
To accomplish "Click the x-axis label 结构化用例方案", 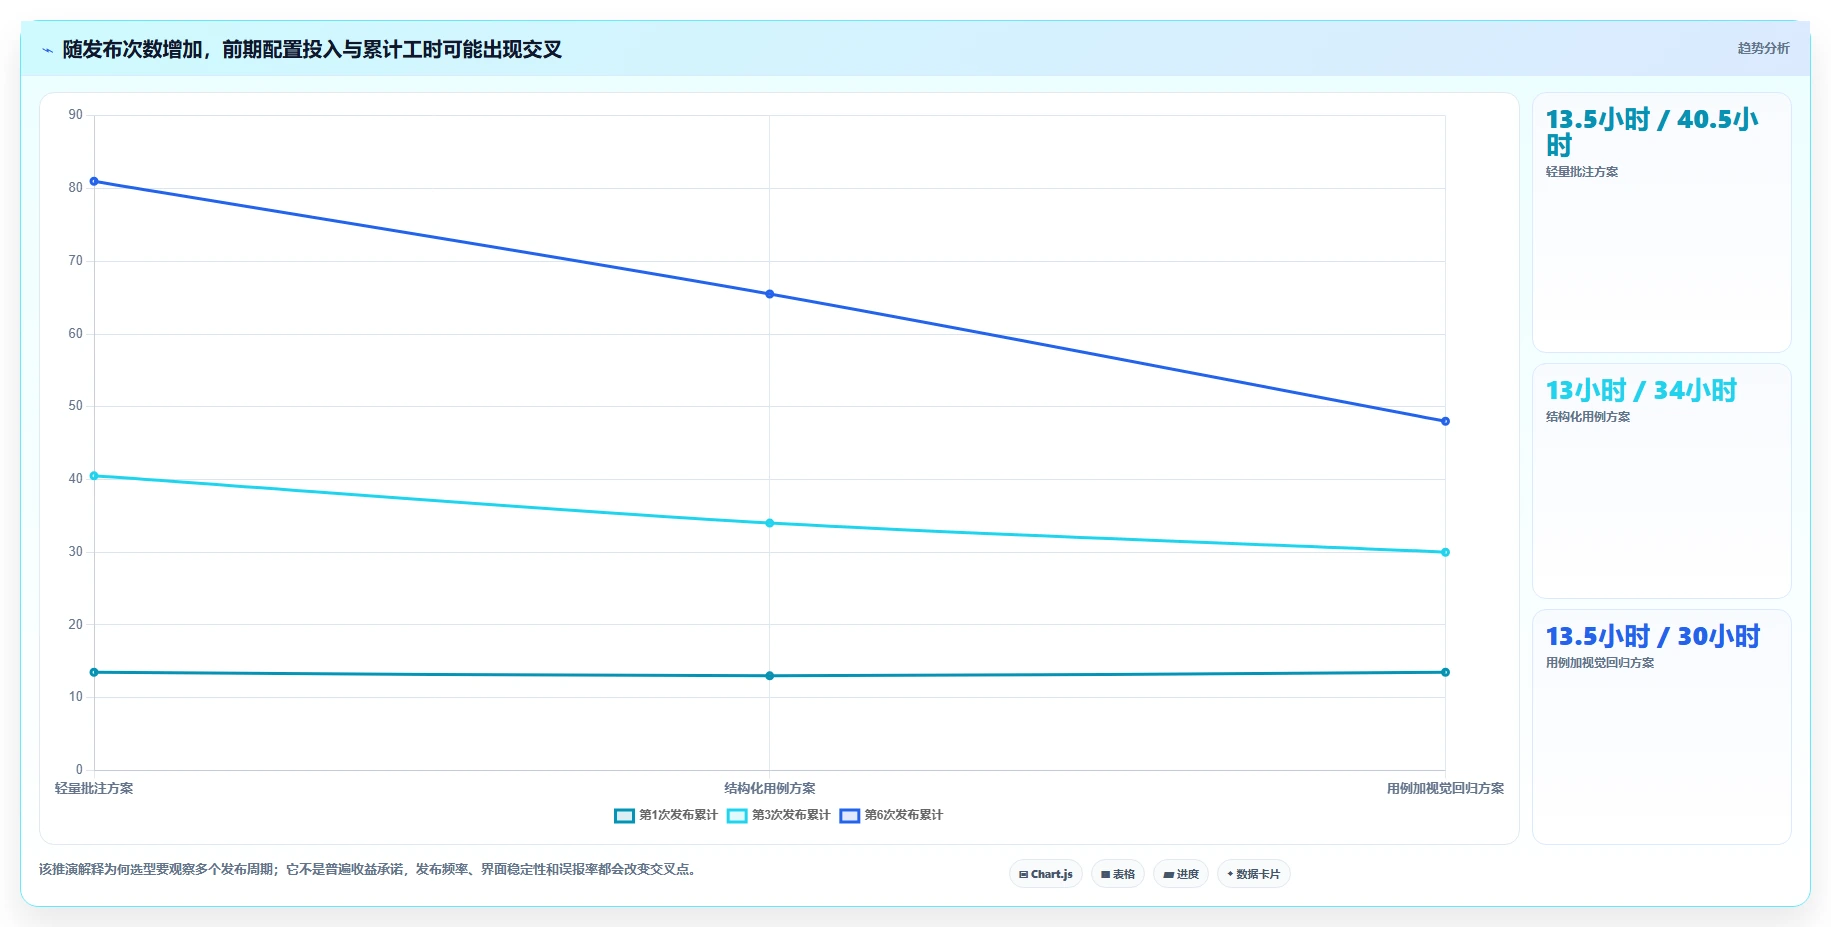I will (x=769, y=788).
